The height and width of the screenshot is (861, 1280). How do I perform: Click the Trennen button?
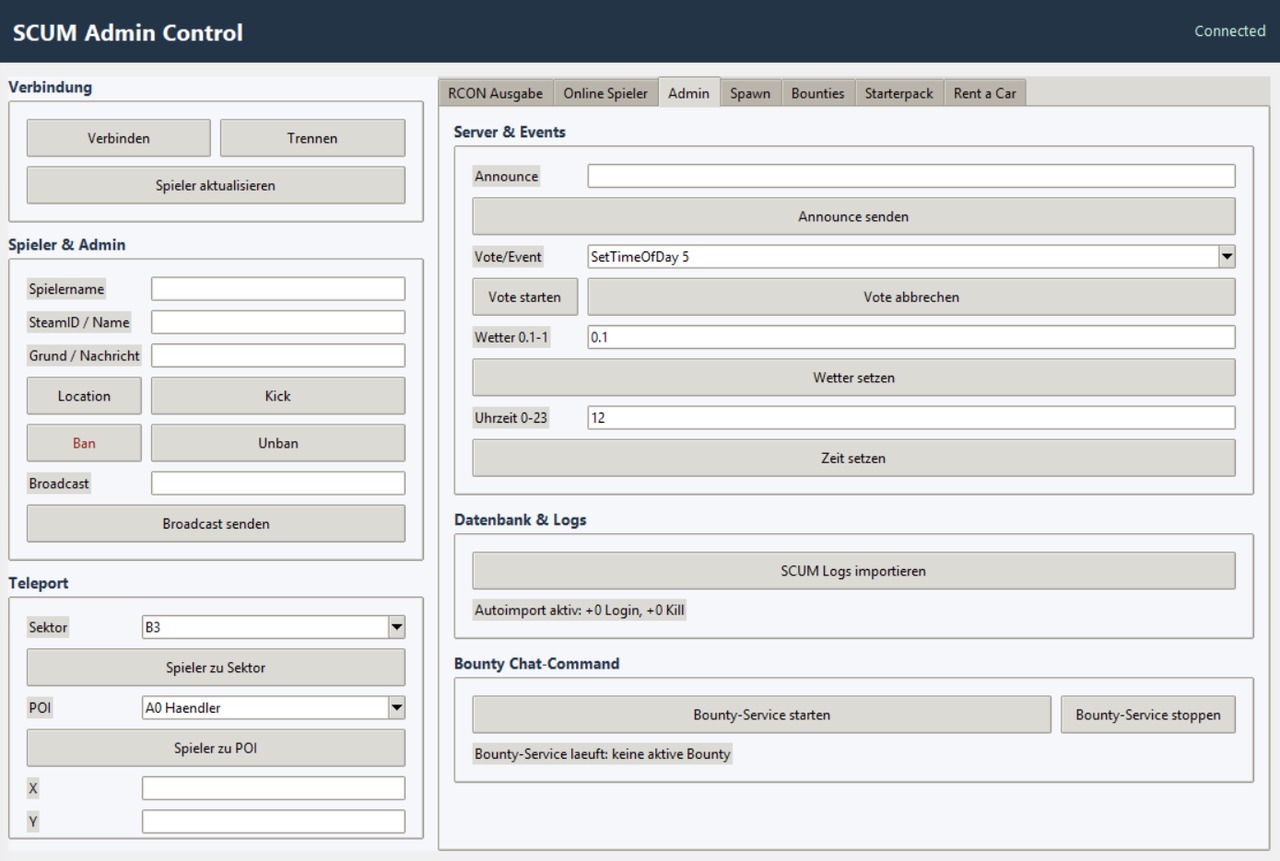(x=313, y=138)
